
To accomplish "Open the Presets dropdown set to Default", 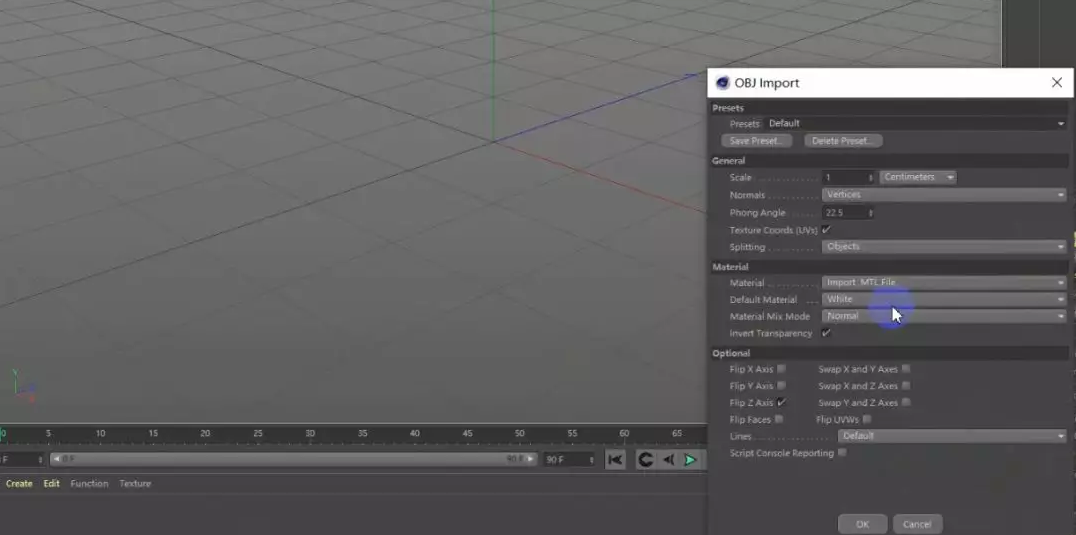I will [x=915, y=123].
